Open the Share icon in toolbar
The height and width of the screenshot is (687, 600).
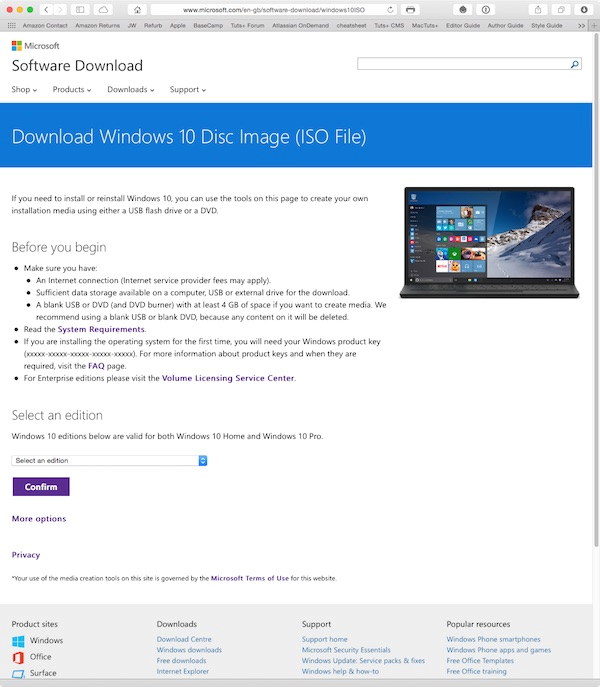coord(538,9)
